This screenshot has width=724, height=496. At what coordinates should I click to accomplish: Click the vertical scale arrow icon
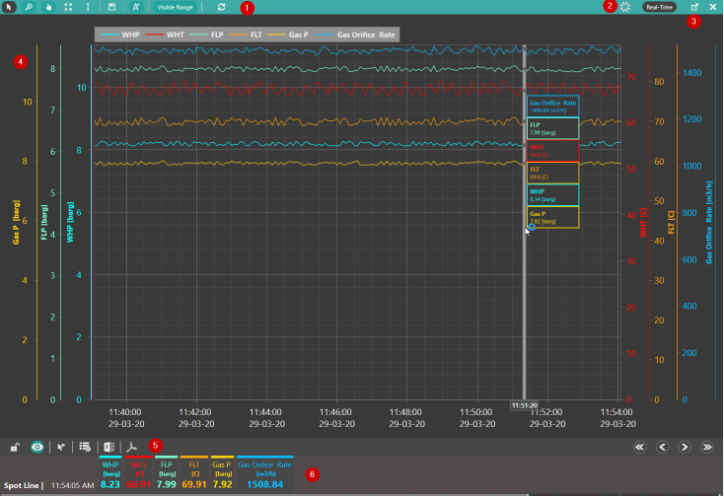point(88,7)
